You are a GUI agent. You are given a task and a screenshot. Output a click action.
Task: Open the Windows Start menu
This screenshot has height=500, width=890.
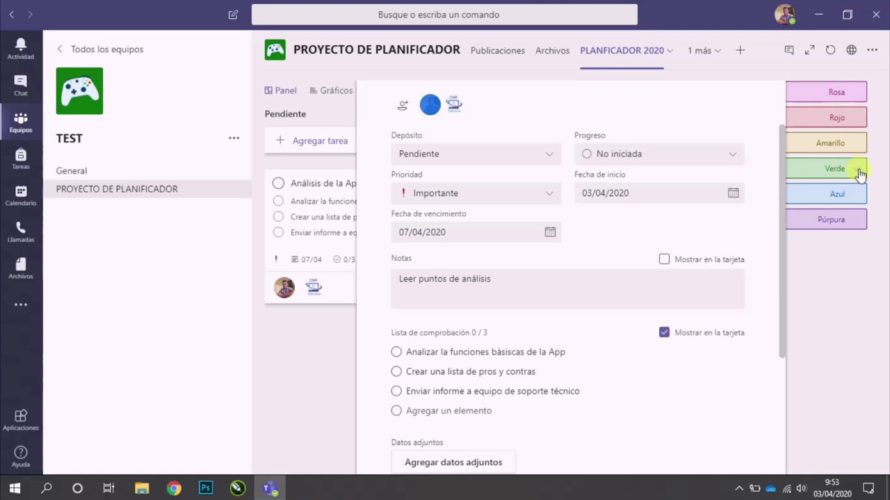coord(15,488)
